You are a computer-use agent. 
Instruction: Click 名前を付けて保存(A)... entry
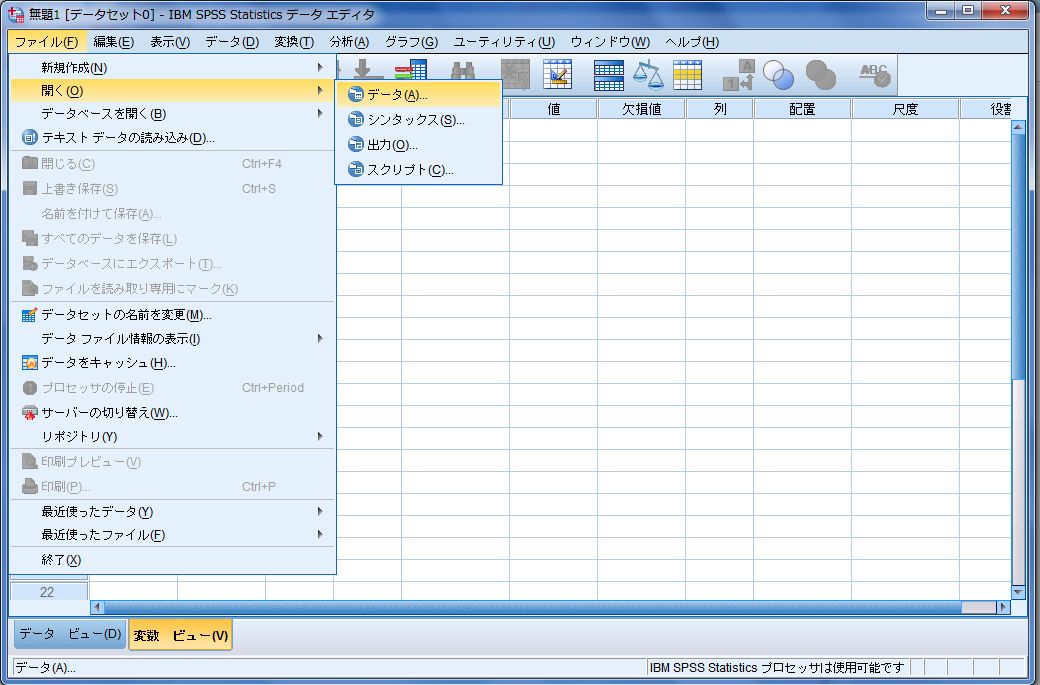pos(172,214)
